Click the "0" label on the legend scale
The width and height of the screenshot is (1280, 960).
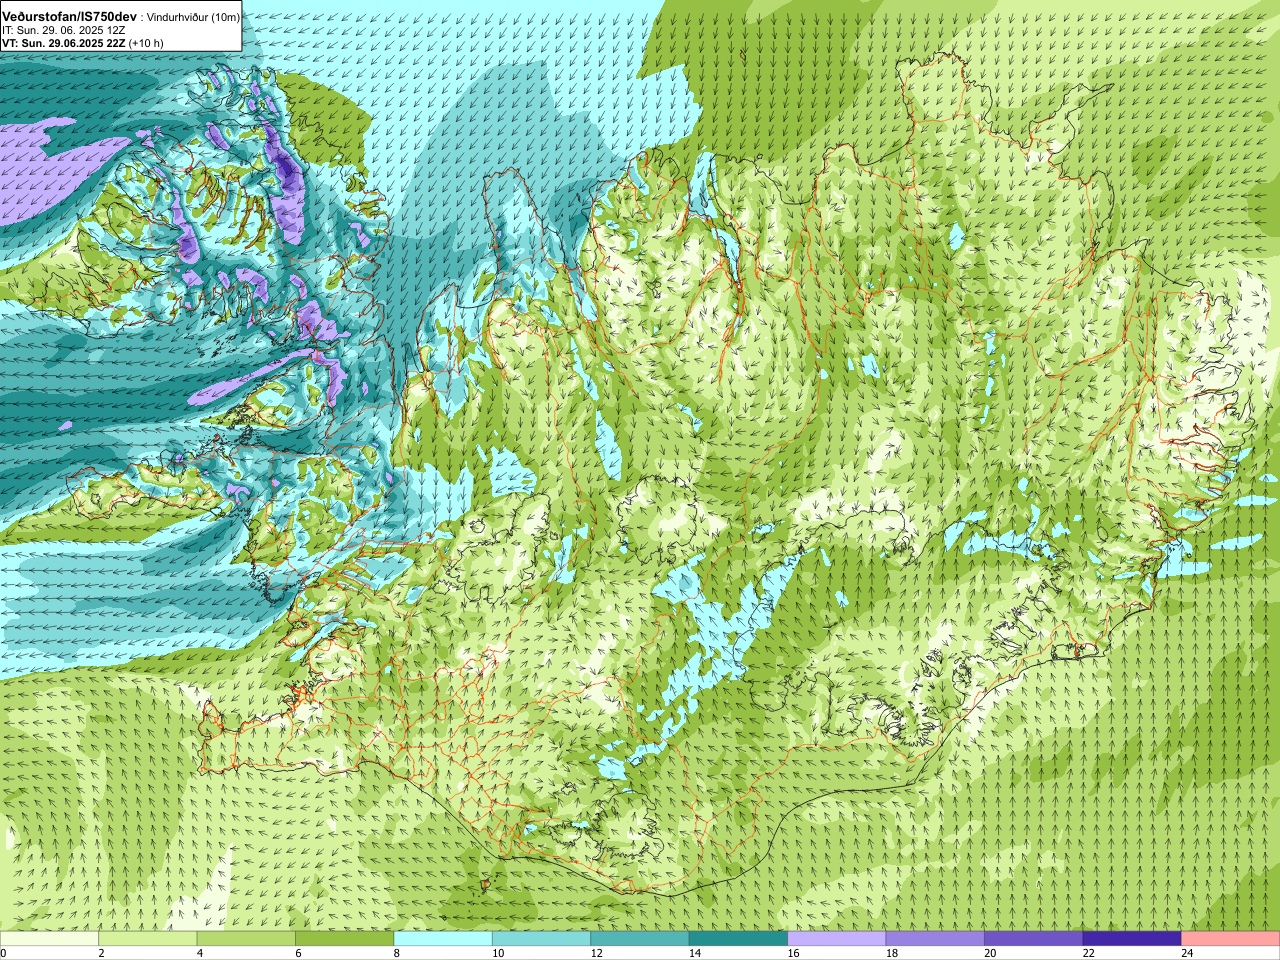click(x=3, y=953)
